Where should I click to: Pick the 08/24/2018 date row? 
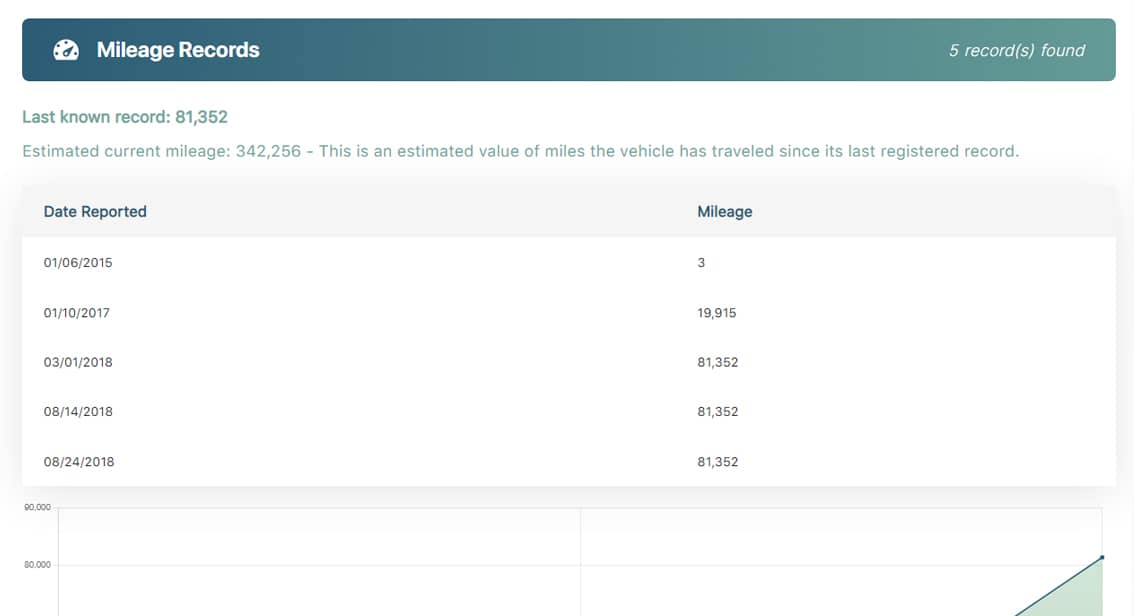coord(79,462)
